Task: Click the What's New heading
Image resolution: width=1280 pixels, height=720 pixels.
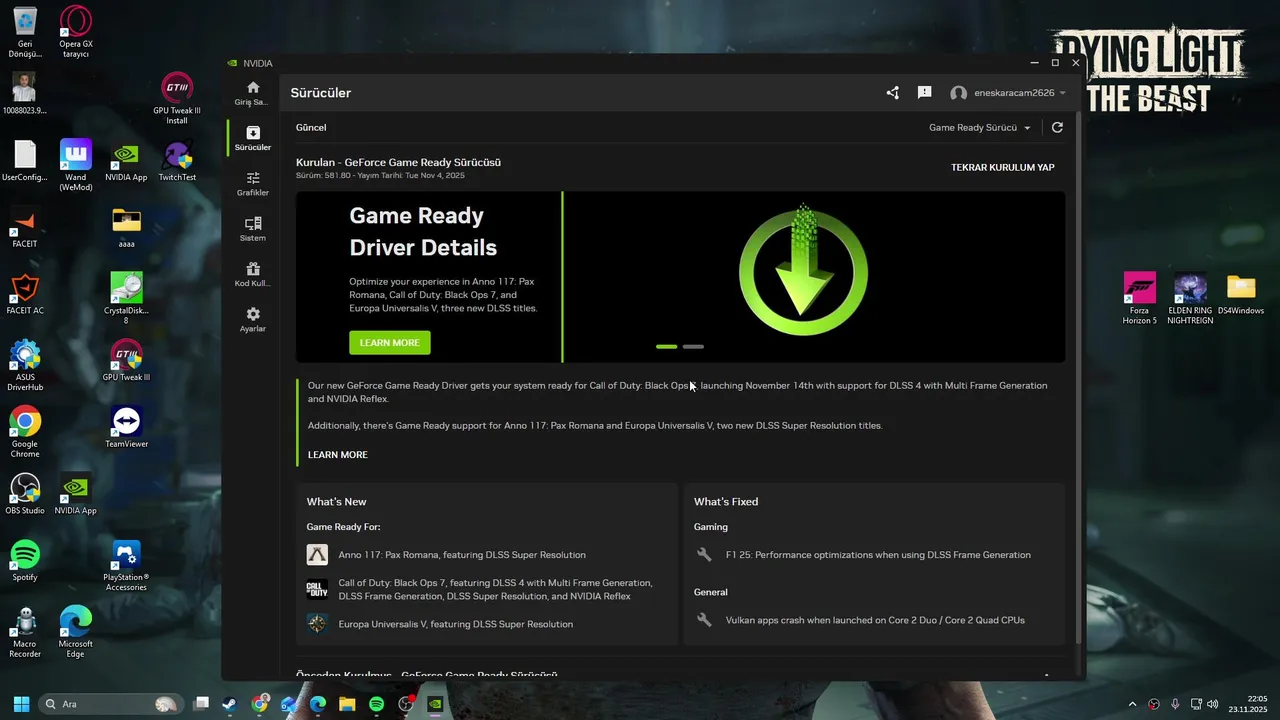Action: pyautogui.click(x=337, y=502)
